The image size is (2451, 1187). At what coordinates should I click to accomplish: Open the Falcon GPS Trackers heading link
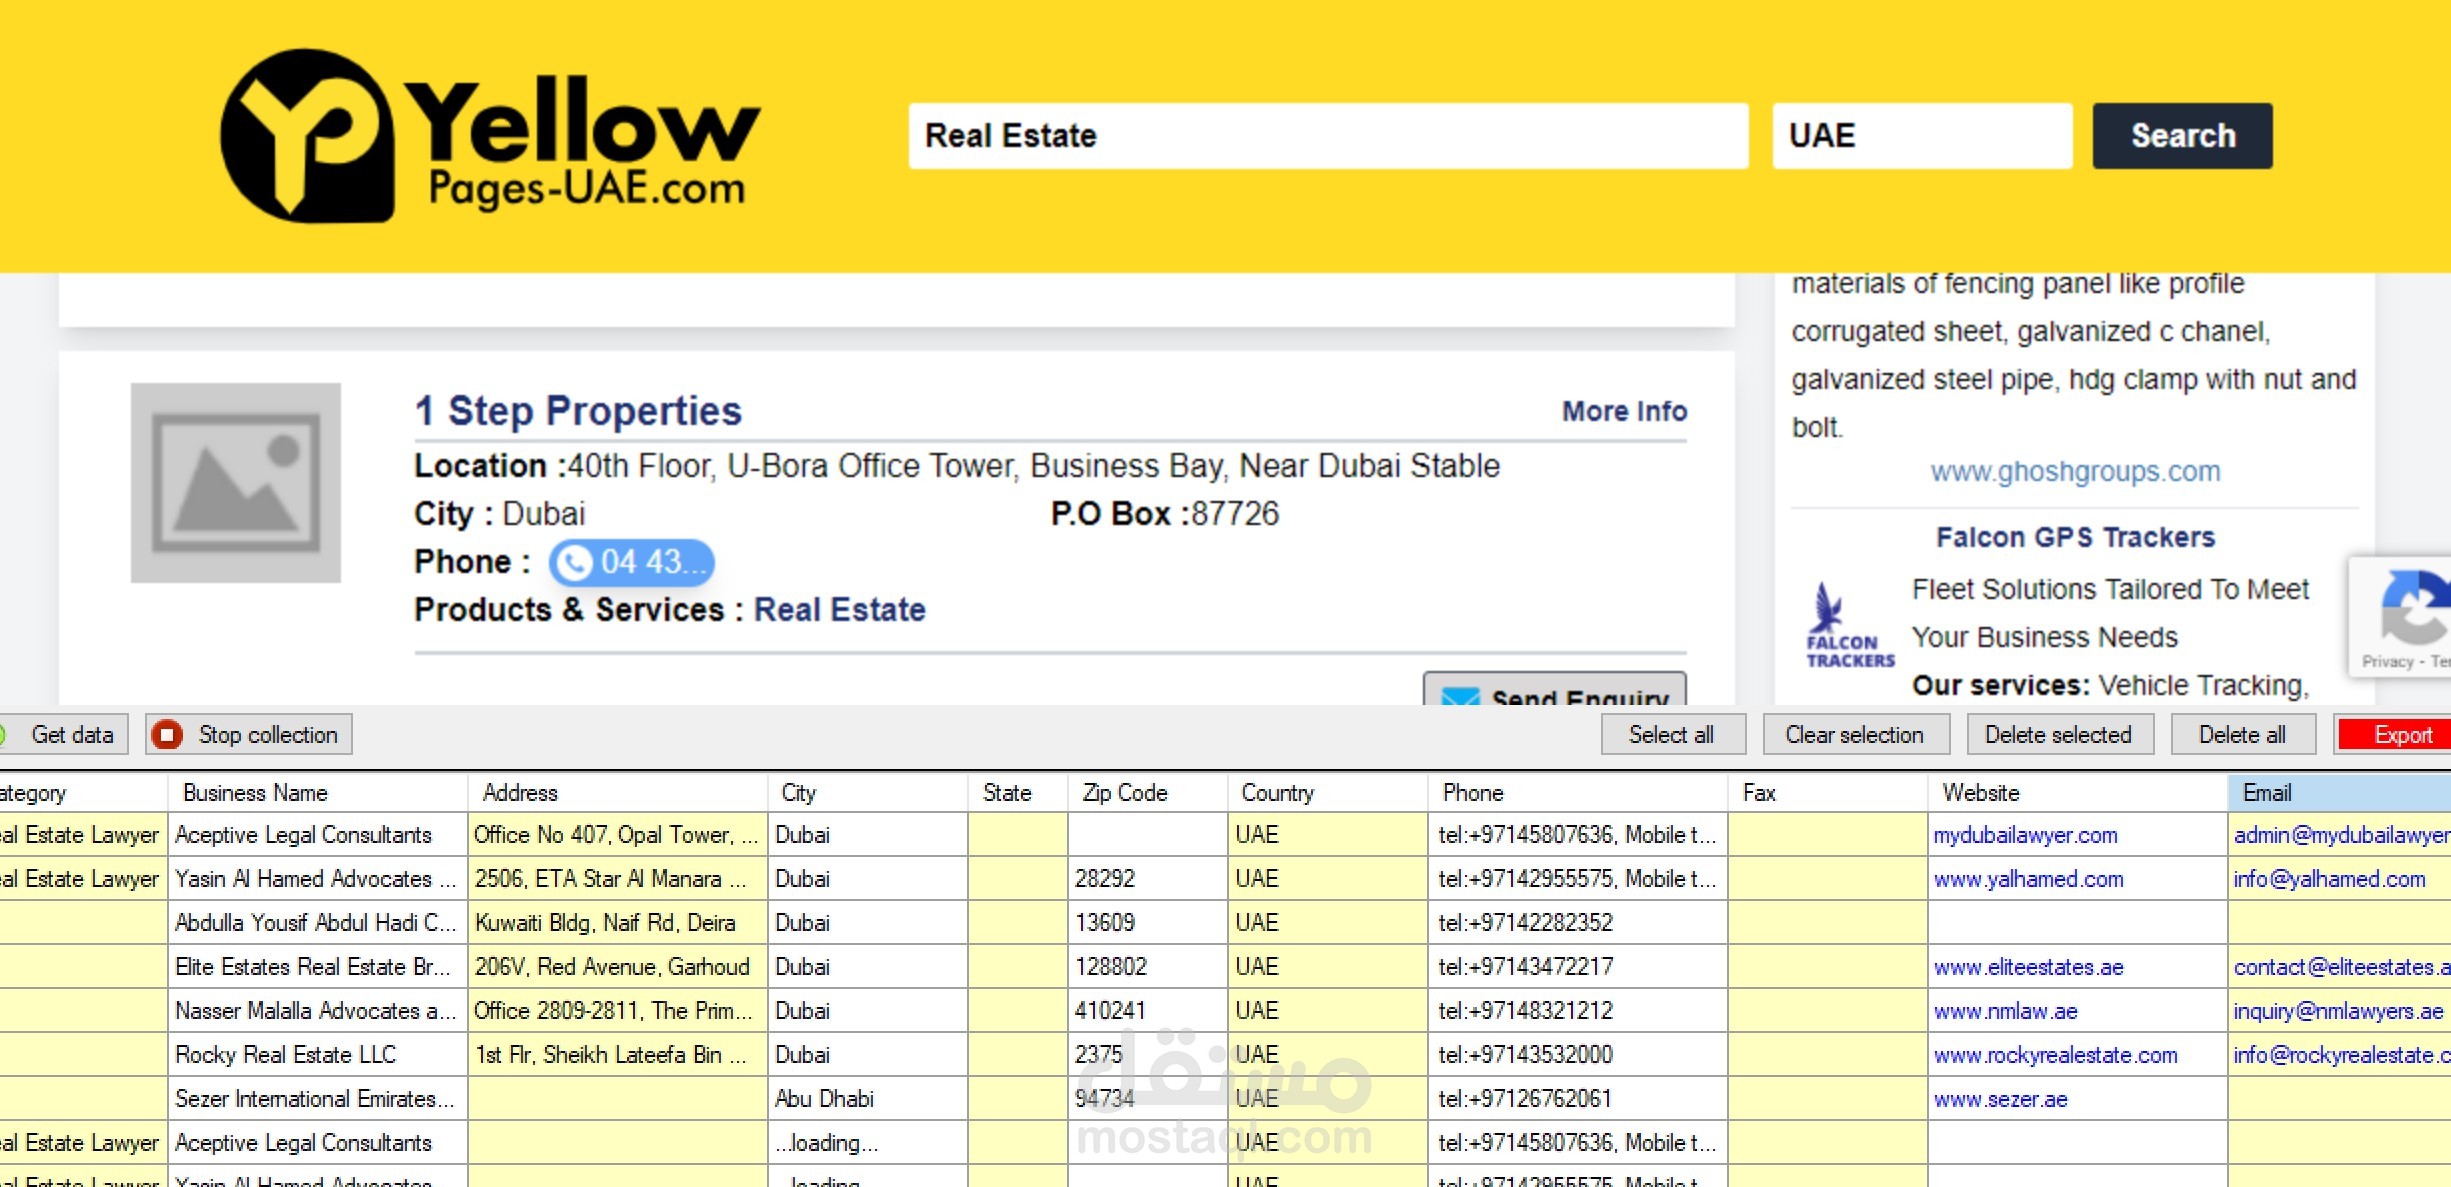[2075, 538]
